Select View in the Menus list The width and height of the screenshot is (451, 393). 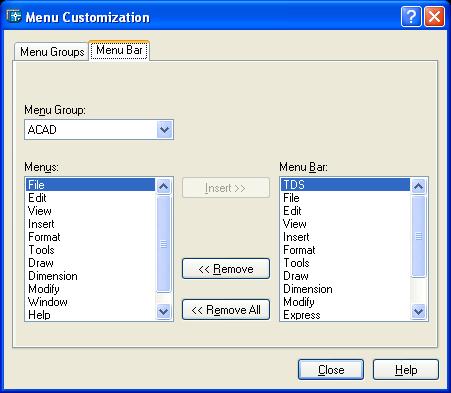(90, 211)
